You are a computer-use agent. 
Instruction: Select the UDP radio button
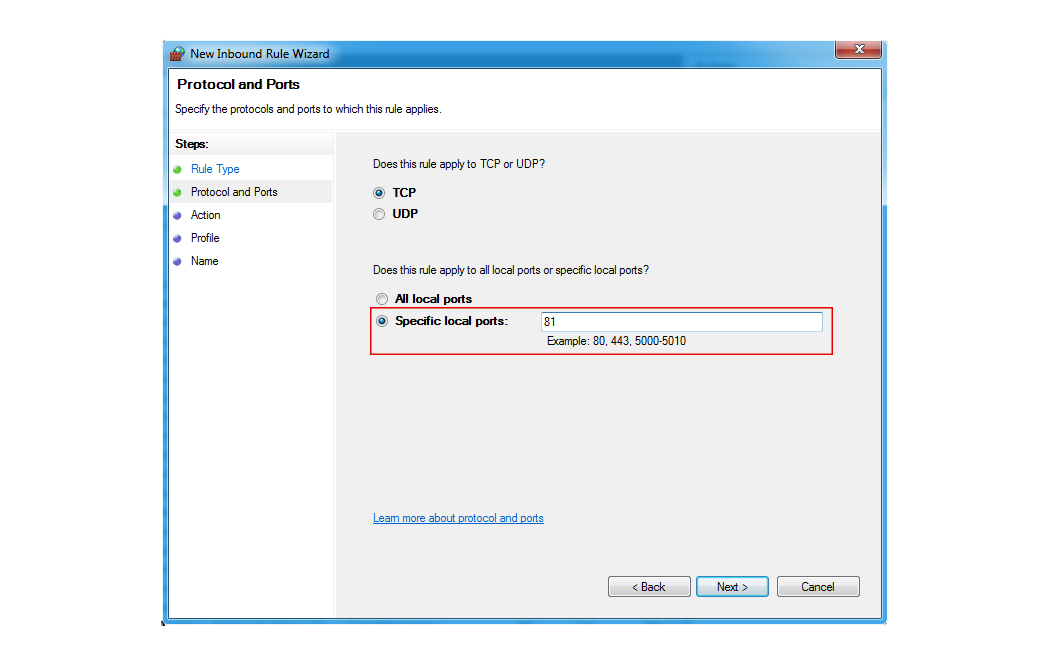point(379,214)
